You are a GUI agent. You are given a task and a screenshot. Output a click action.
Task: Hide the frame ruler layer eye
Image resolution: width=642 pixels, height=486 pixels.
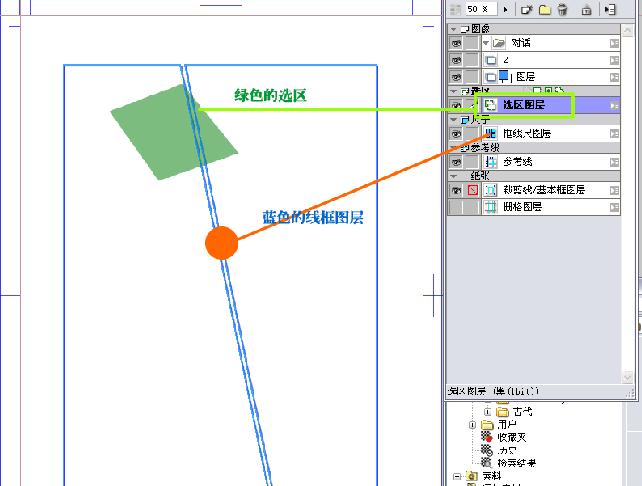point(456,133)
